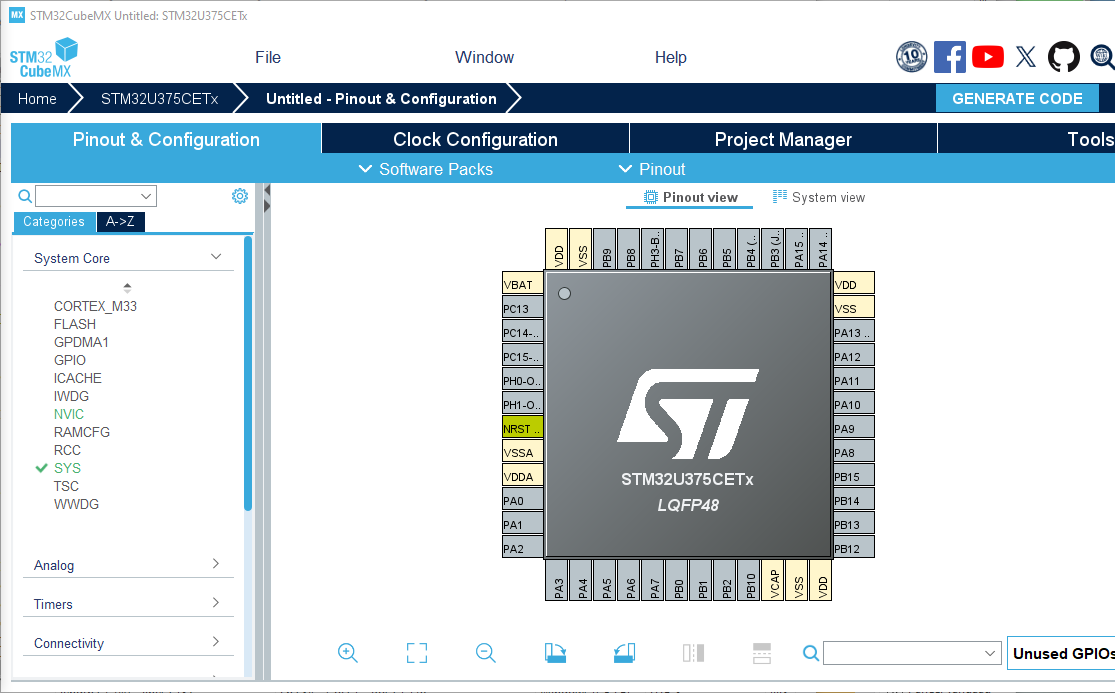Click the Unused GPIOs button
Screen dimensions: 1115x693
point(1062,653)
